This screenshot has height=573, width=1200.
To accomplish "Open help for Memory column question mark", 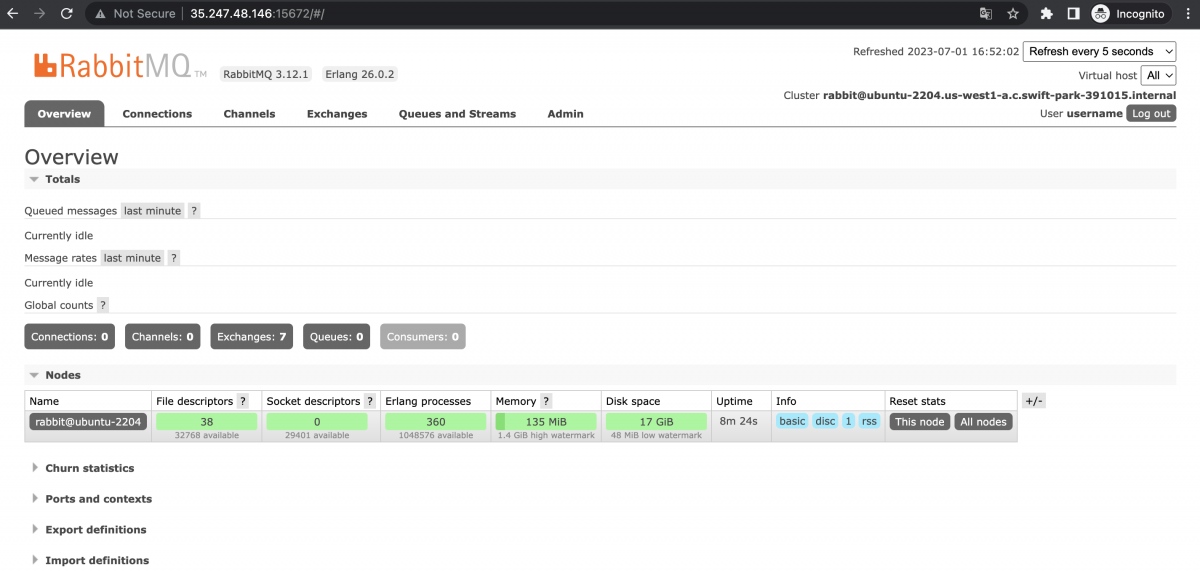I will click(547, 401).
